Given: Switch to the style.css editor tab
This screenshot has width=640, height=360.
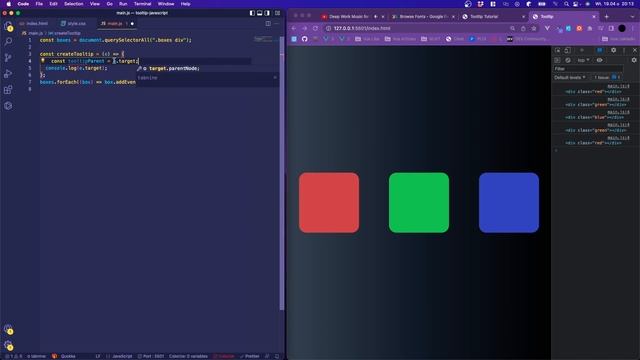Looking at the screenshot, I should click(x=73, y=24).
